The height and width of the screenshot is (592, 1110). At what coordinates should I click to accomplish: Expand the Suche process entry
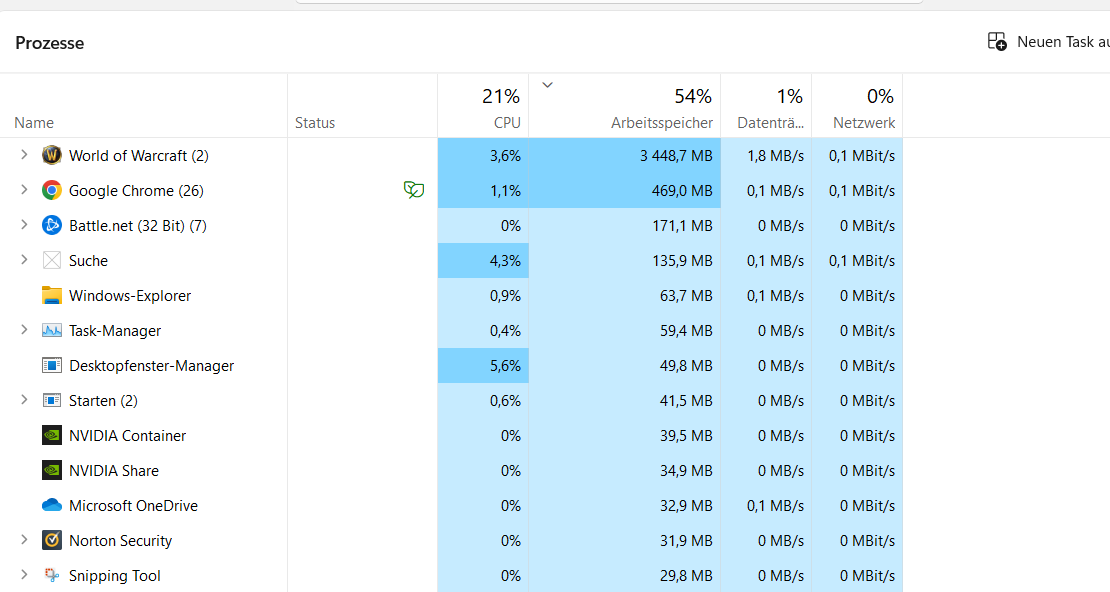coord(24,260)
